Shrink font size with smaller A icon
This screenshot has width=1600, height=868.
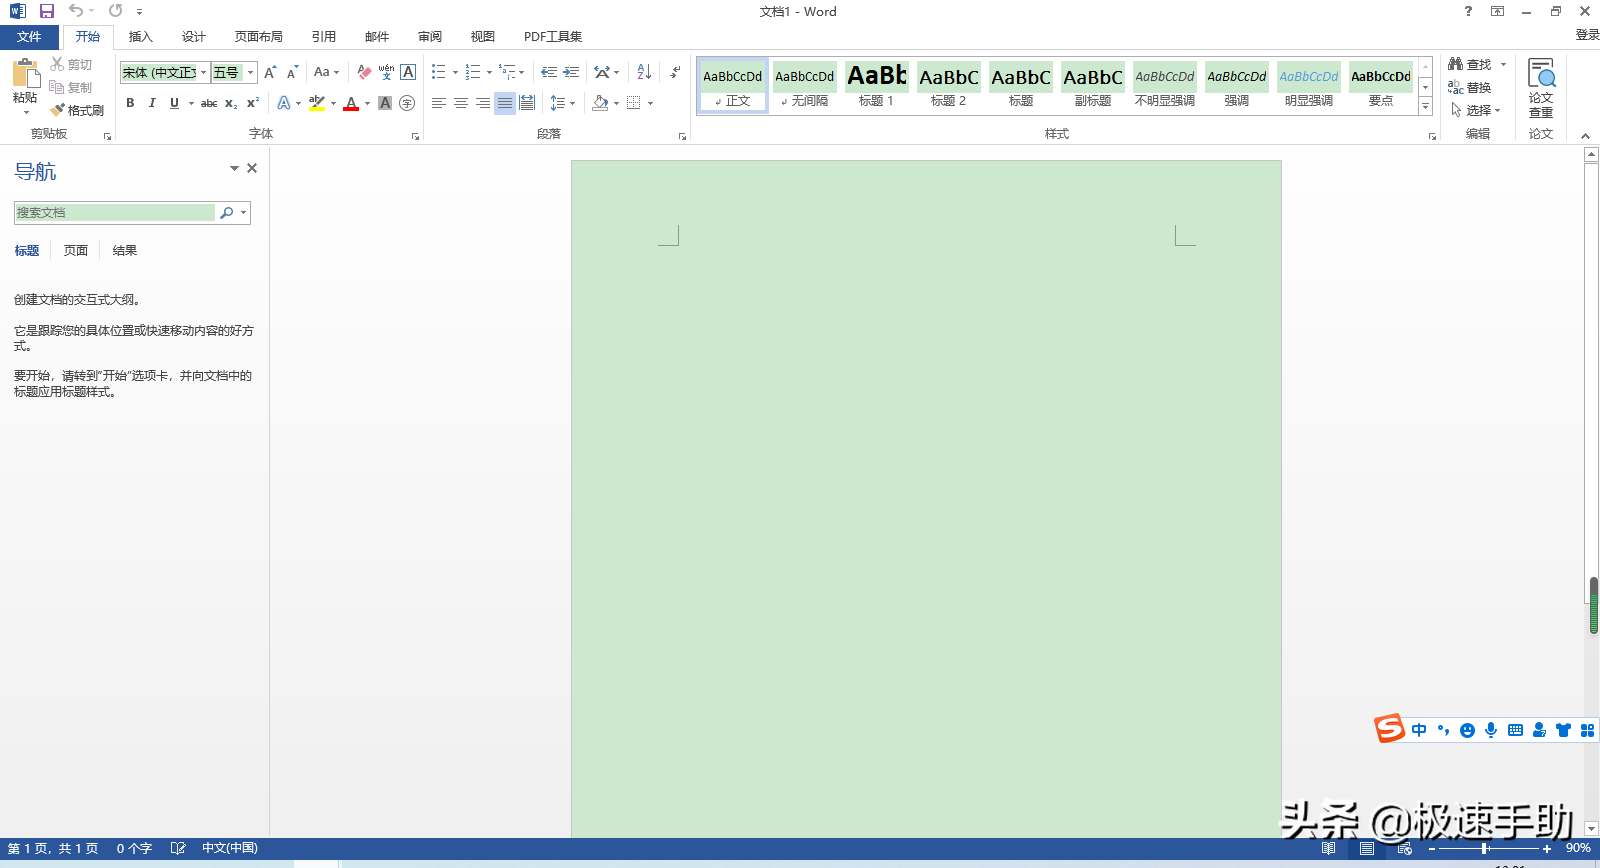tap(292, 72)
